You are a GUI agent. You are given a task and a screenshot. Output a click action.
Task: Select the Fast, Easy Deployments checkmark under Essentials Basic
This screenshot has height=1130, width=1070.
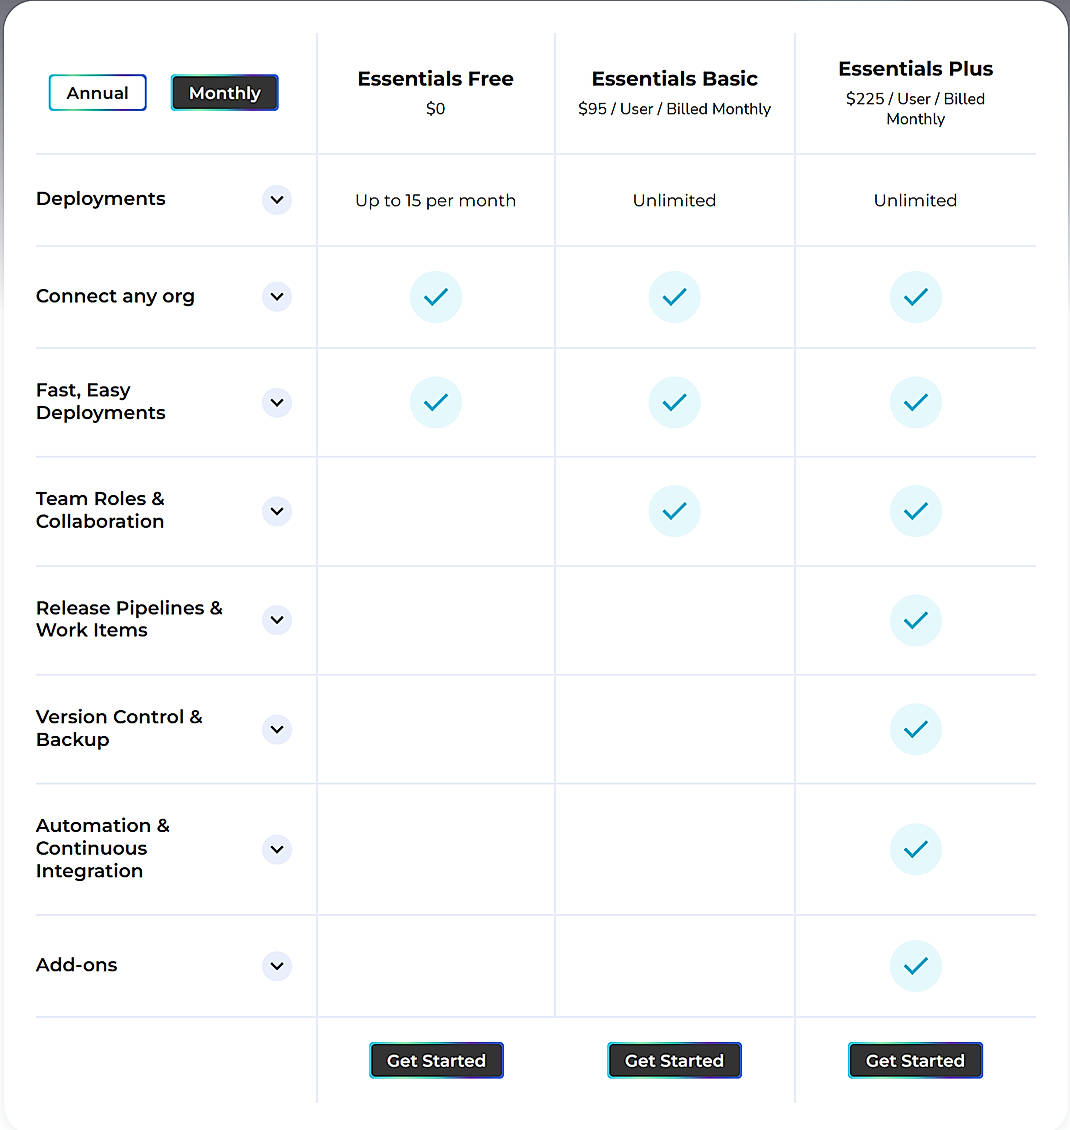point(674,402)
